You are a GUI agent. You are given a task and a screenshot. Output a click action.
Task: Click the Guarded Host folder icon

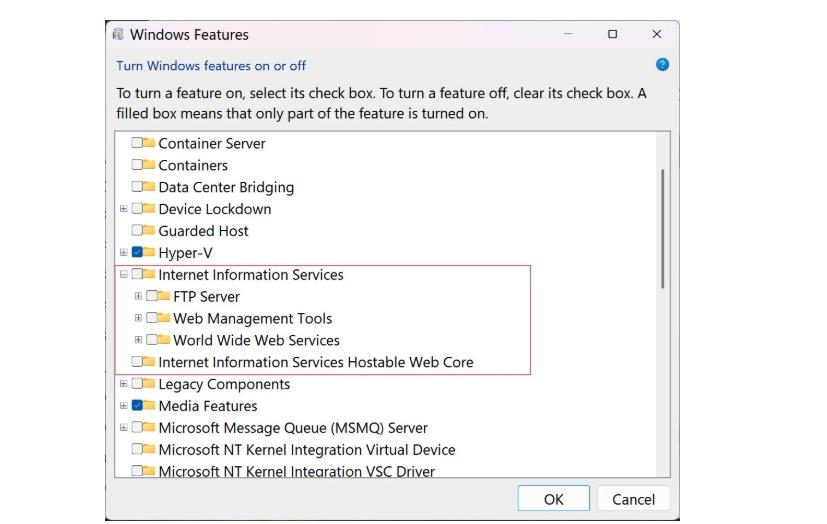149,230
